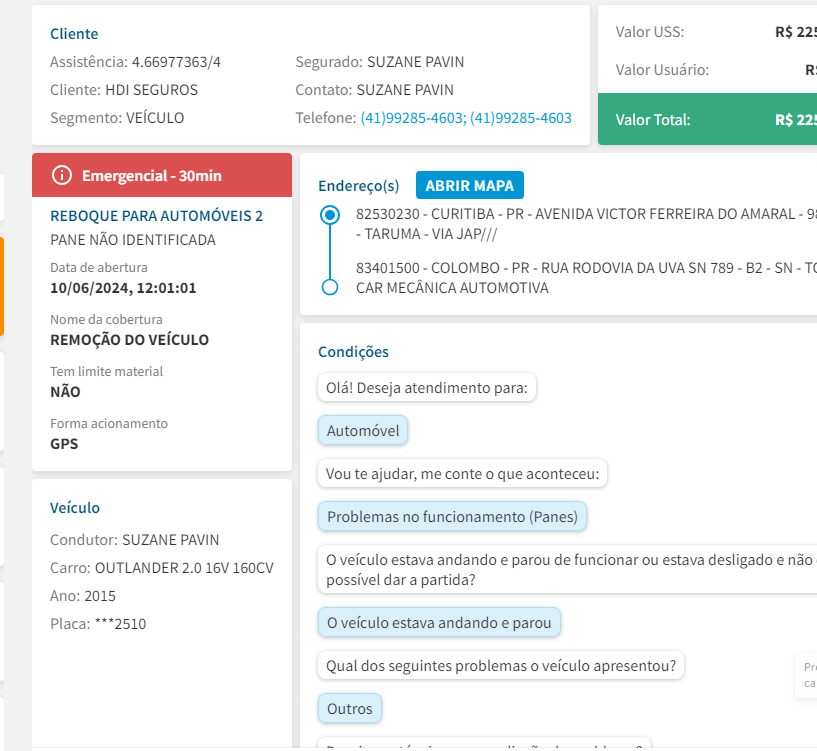This screenshot has height=751, width=817.
Task: Click the Colombo destination address text
Action: 586,278
